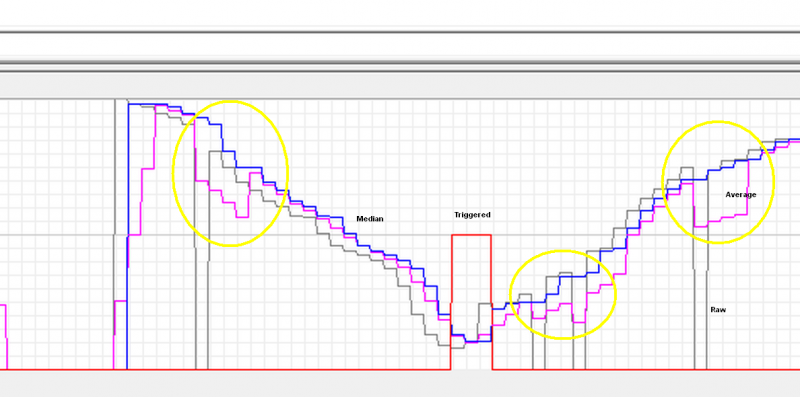The image size is (800, 397).
Task: Click the 'Median' label on the chart
Action: coord(370,219)
